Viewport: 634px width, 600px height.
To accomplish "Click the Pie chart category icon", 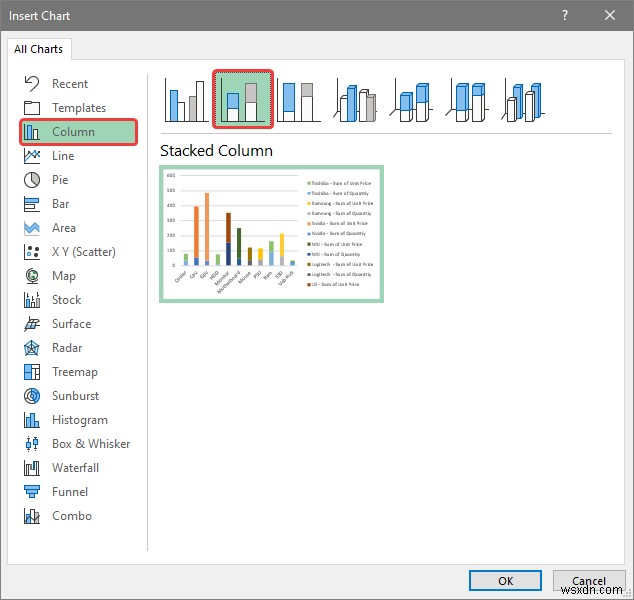I will [32, 180].
